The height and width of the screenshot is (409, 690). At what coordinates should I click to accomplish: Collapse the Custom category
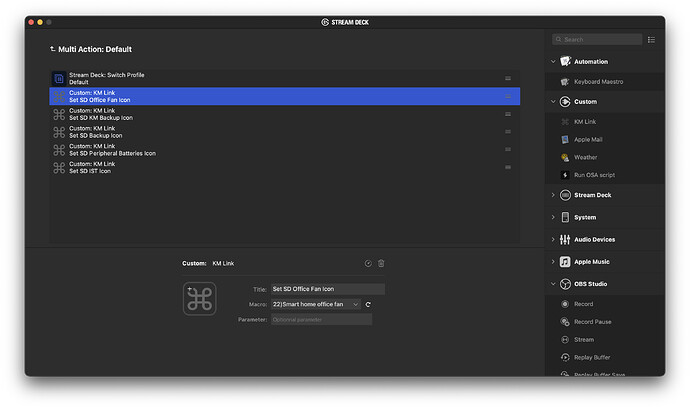[x=553, y=101]
